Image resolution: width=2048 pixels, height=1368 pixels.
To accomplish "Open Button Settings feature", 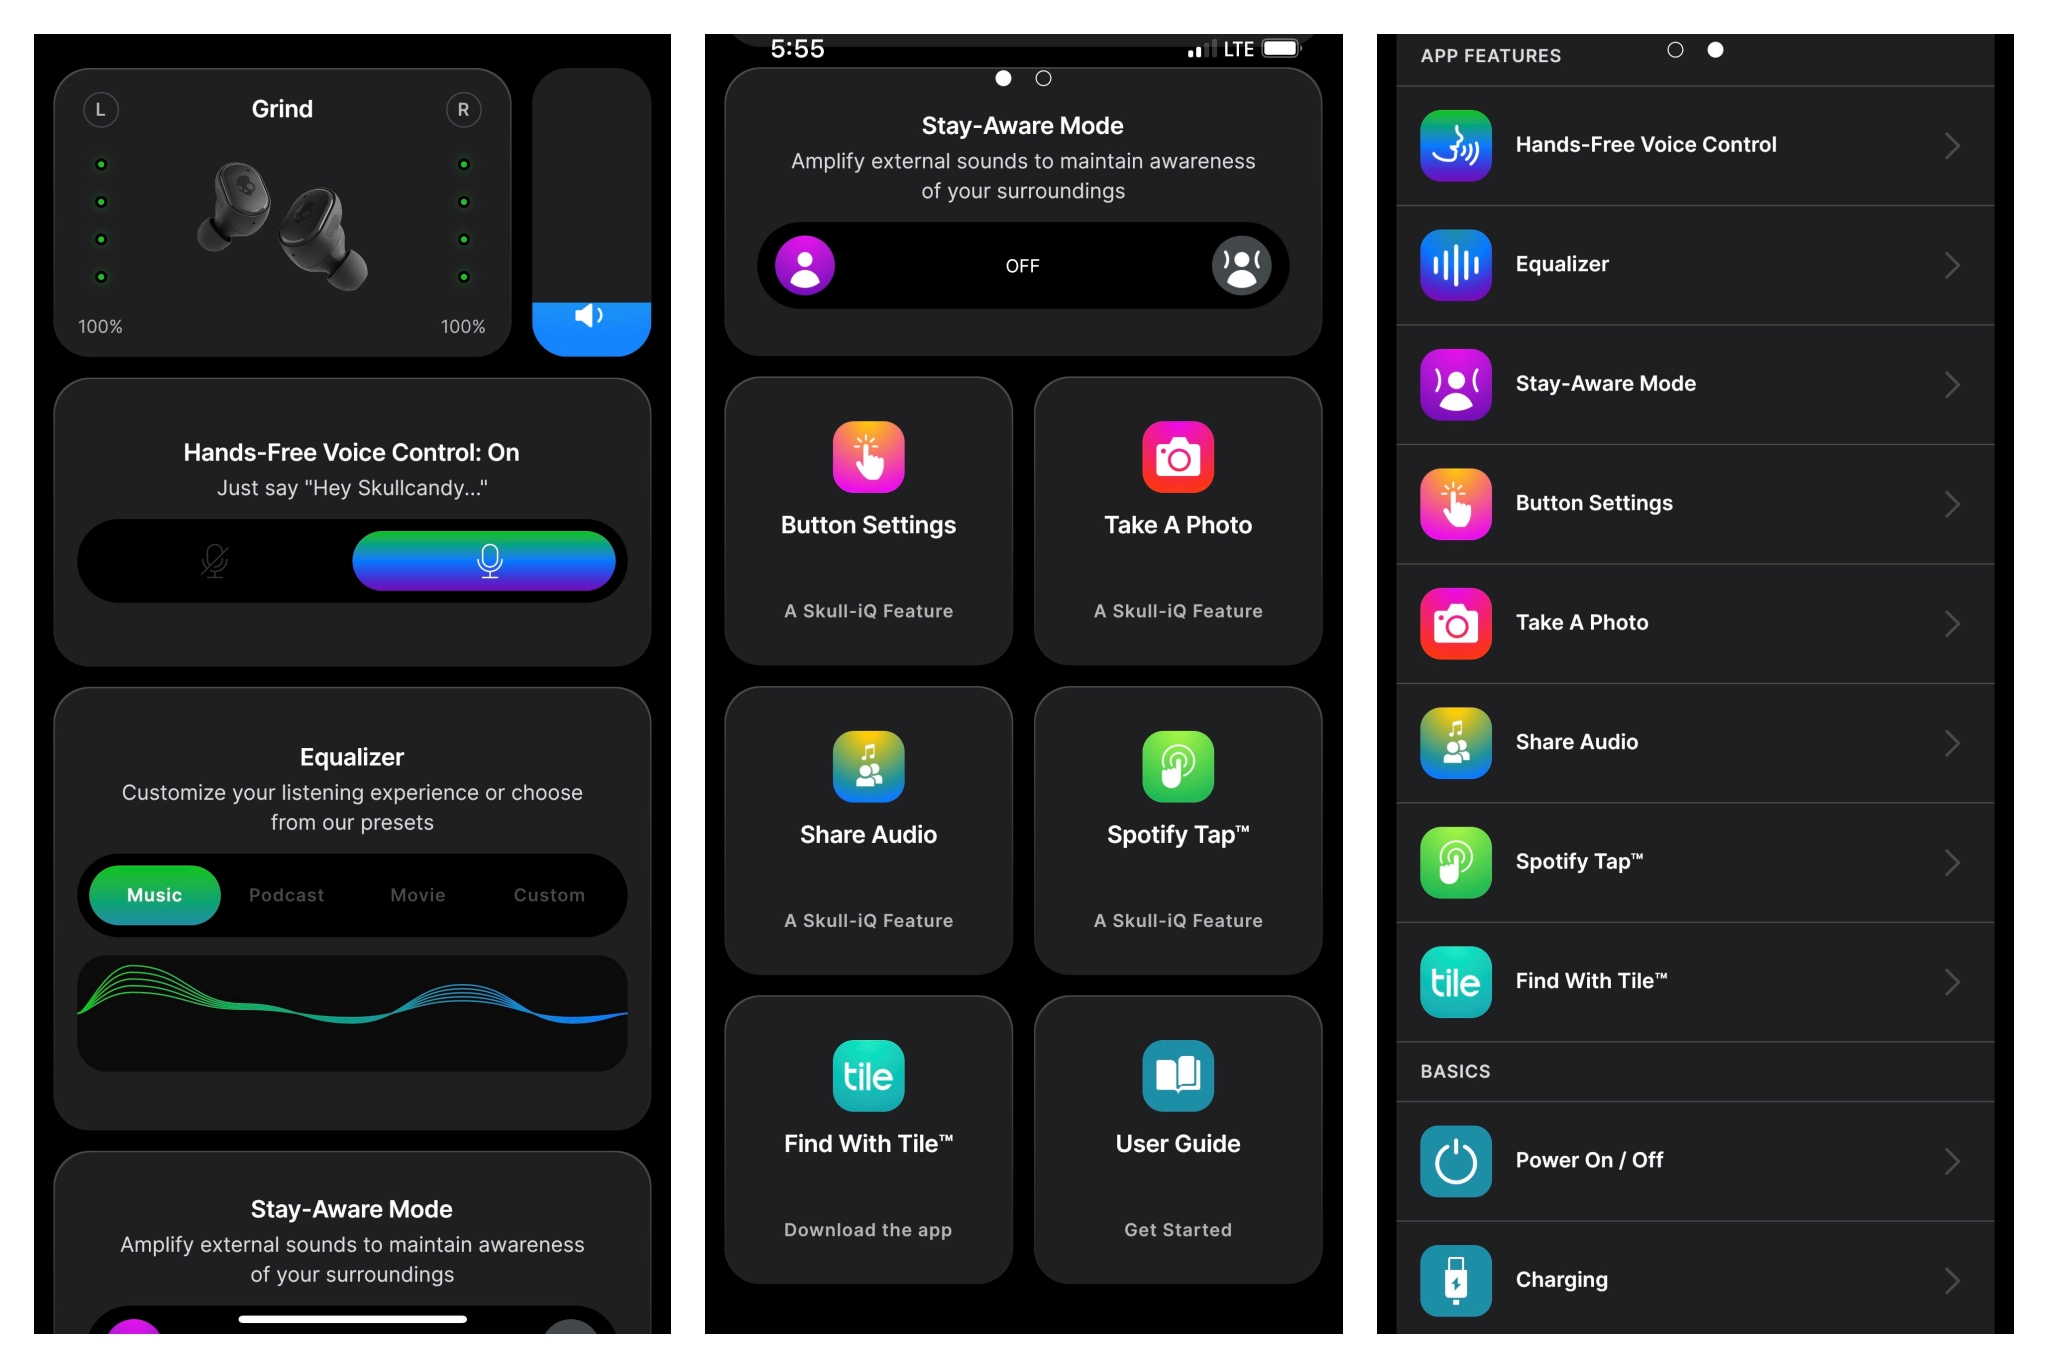I will pos(867,519).
